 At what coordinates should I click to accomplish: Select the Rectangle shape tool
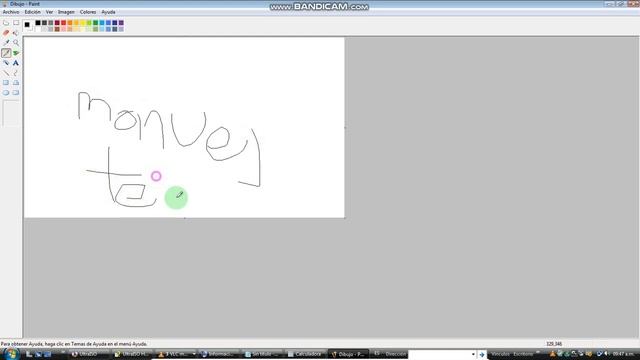coord(6,83)
